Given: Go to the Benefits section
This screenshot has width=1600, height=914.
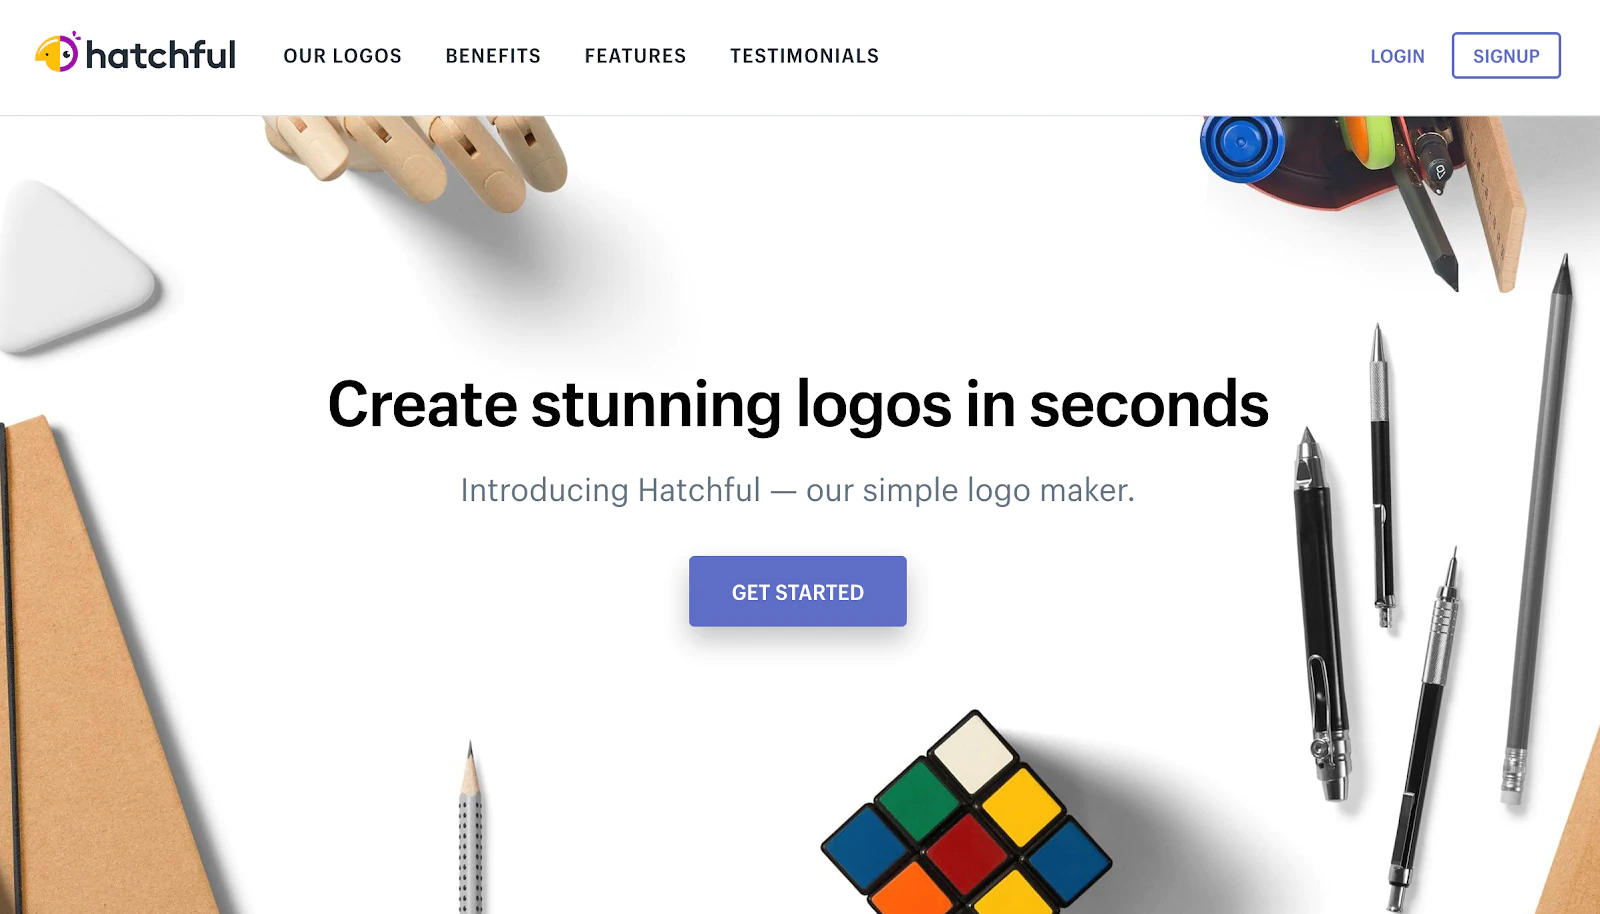Looking at the screenshot, I should coord(493,56).
